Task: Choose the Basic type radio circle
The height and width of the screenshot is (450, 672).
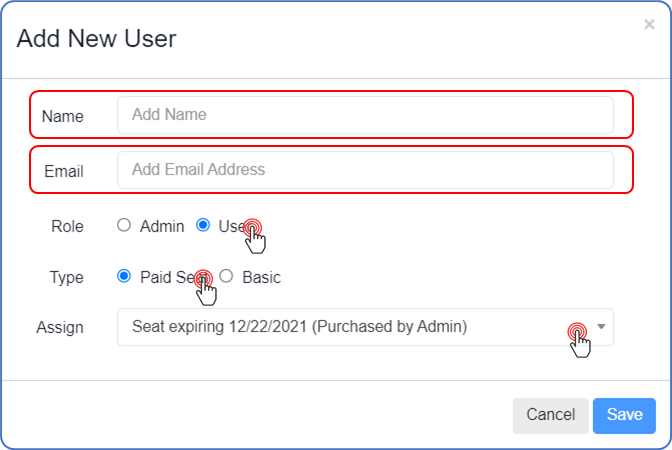Action: (226, 277)
